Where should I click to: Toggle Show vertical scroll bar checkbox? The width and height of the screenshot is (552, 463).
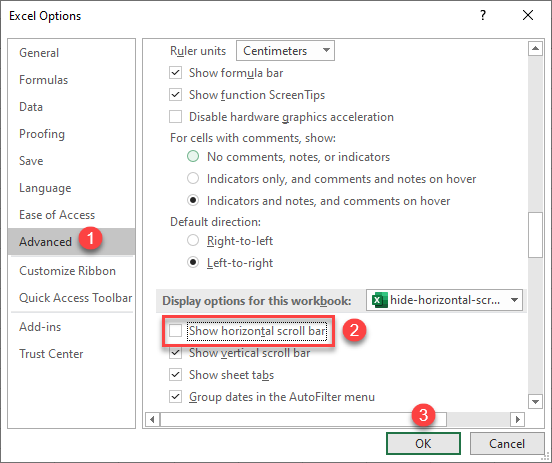[175, 353]
